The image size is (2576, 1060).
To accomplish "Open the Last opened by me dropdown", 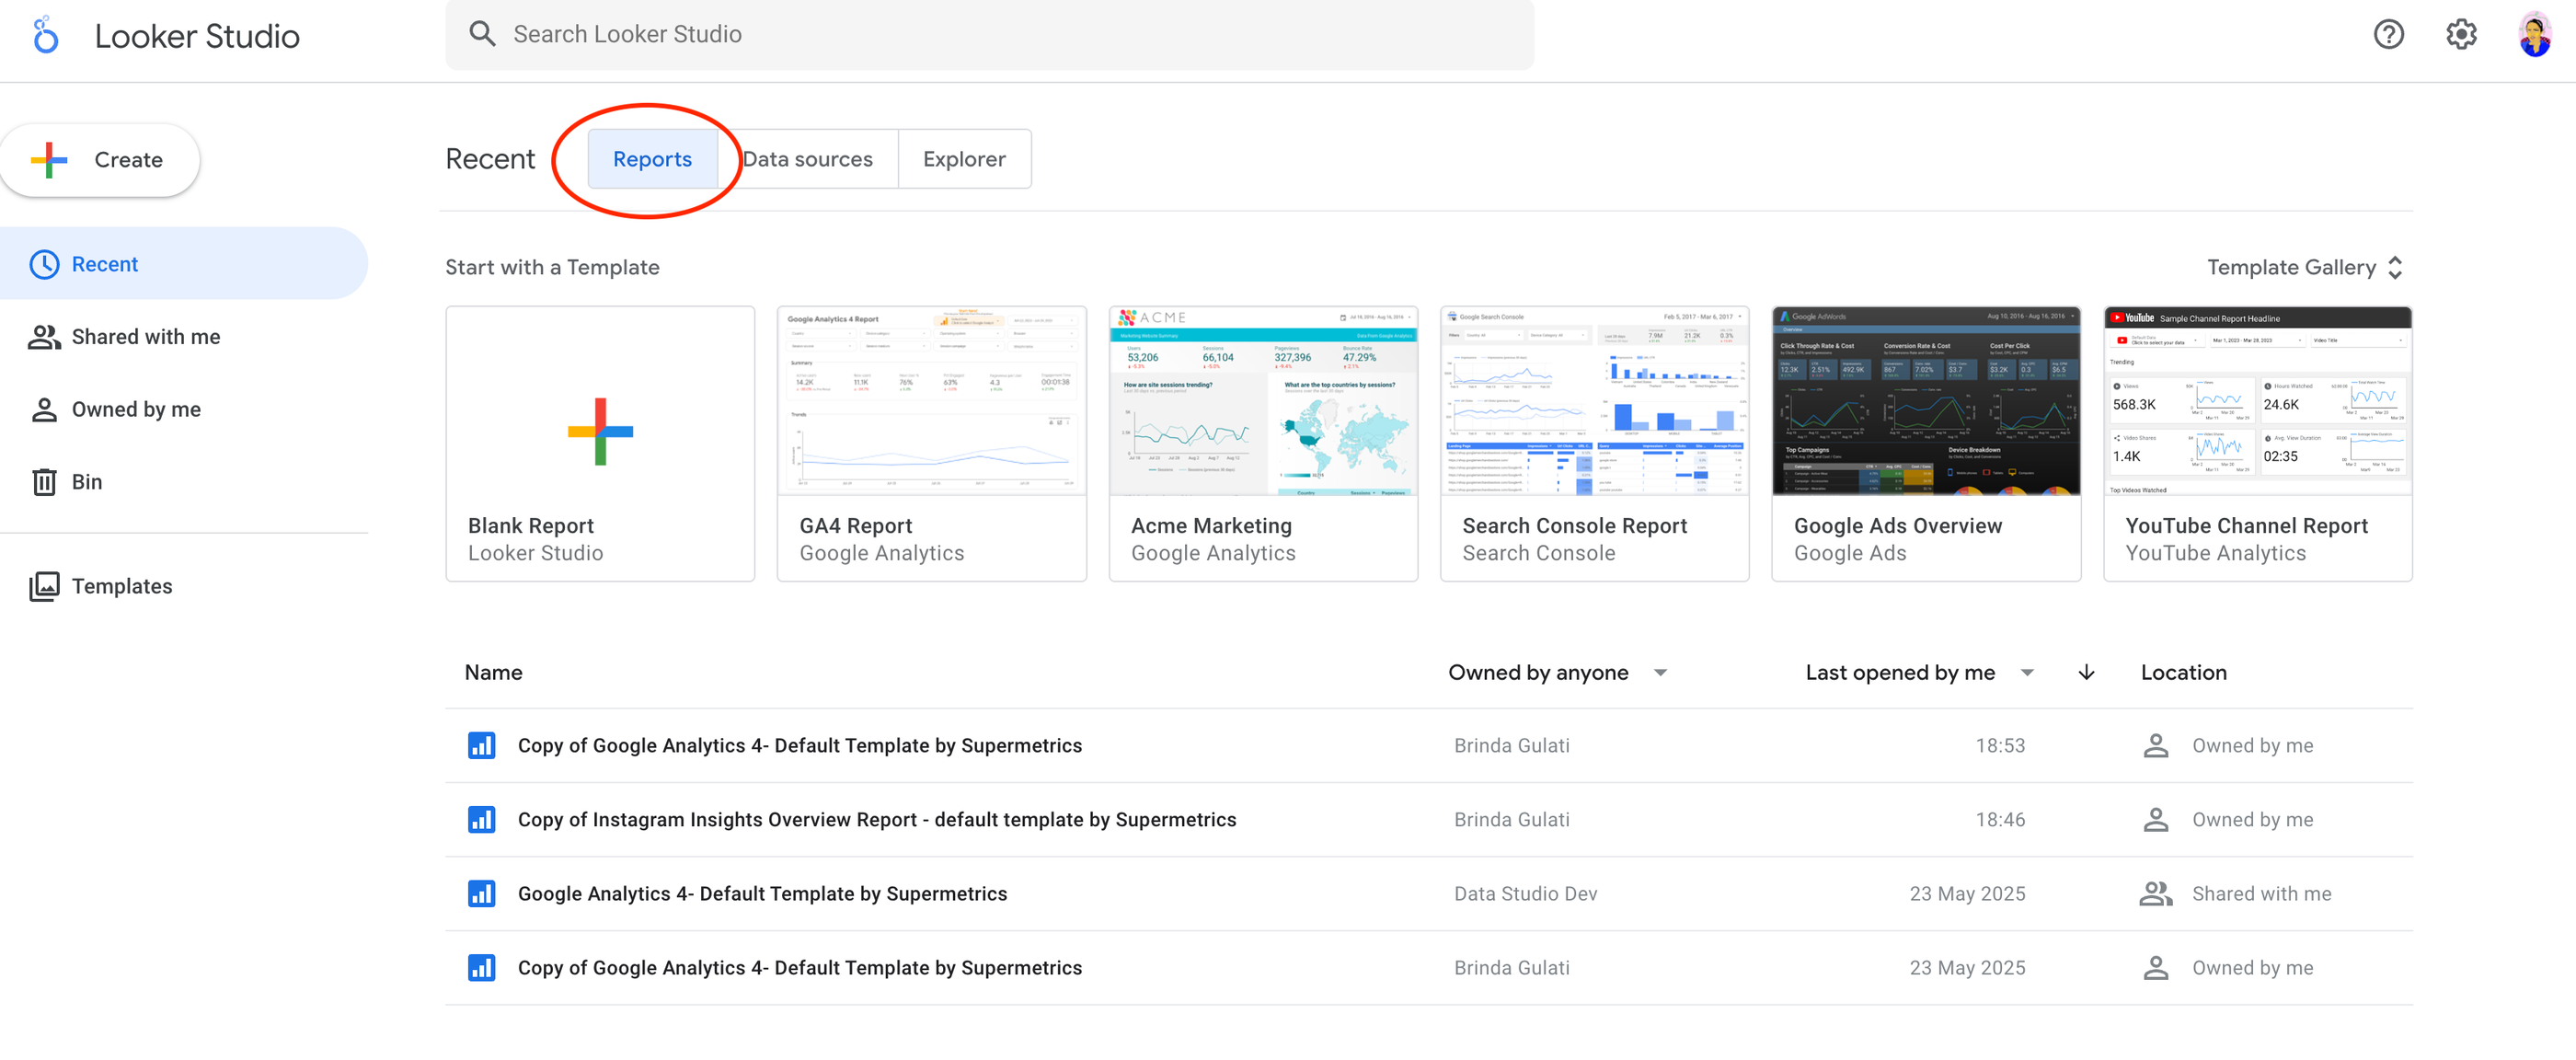I will coord(1918,672).
